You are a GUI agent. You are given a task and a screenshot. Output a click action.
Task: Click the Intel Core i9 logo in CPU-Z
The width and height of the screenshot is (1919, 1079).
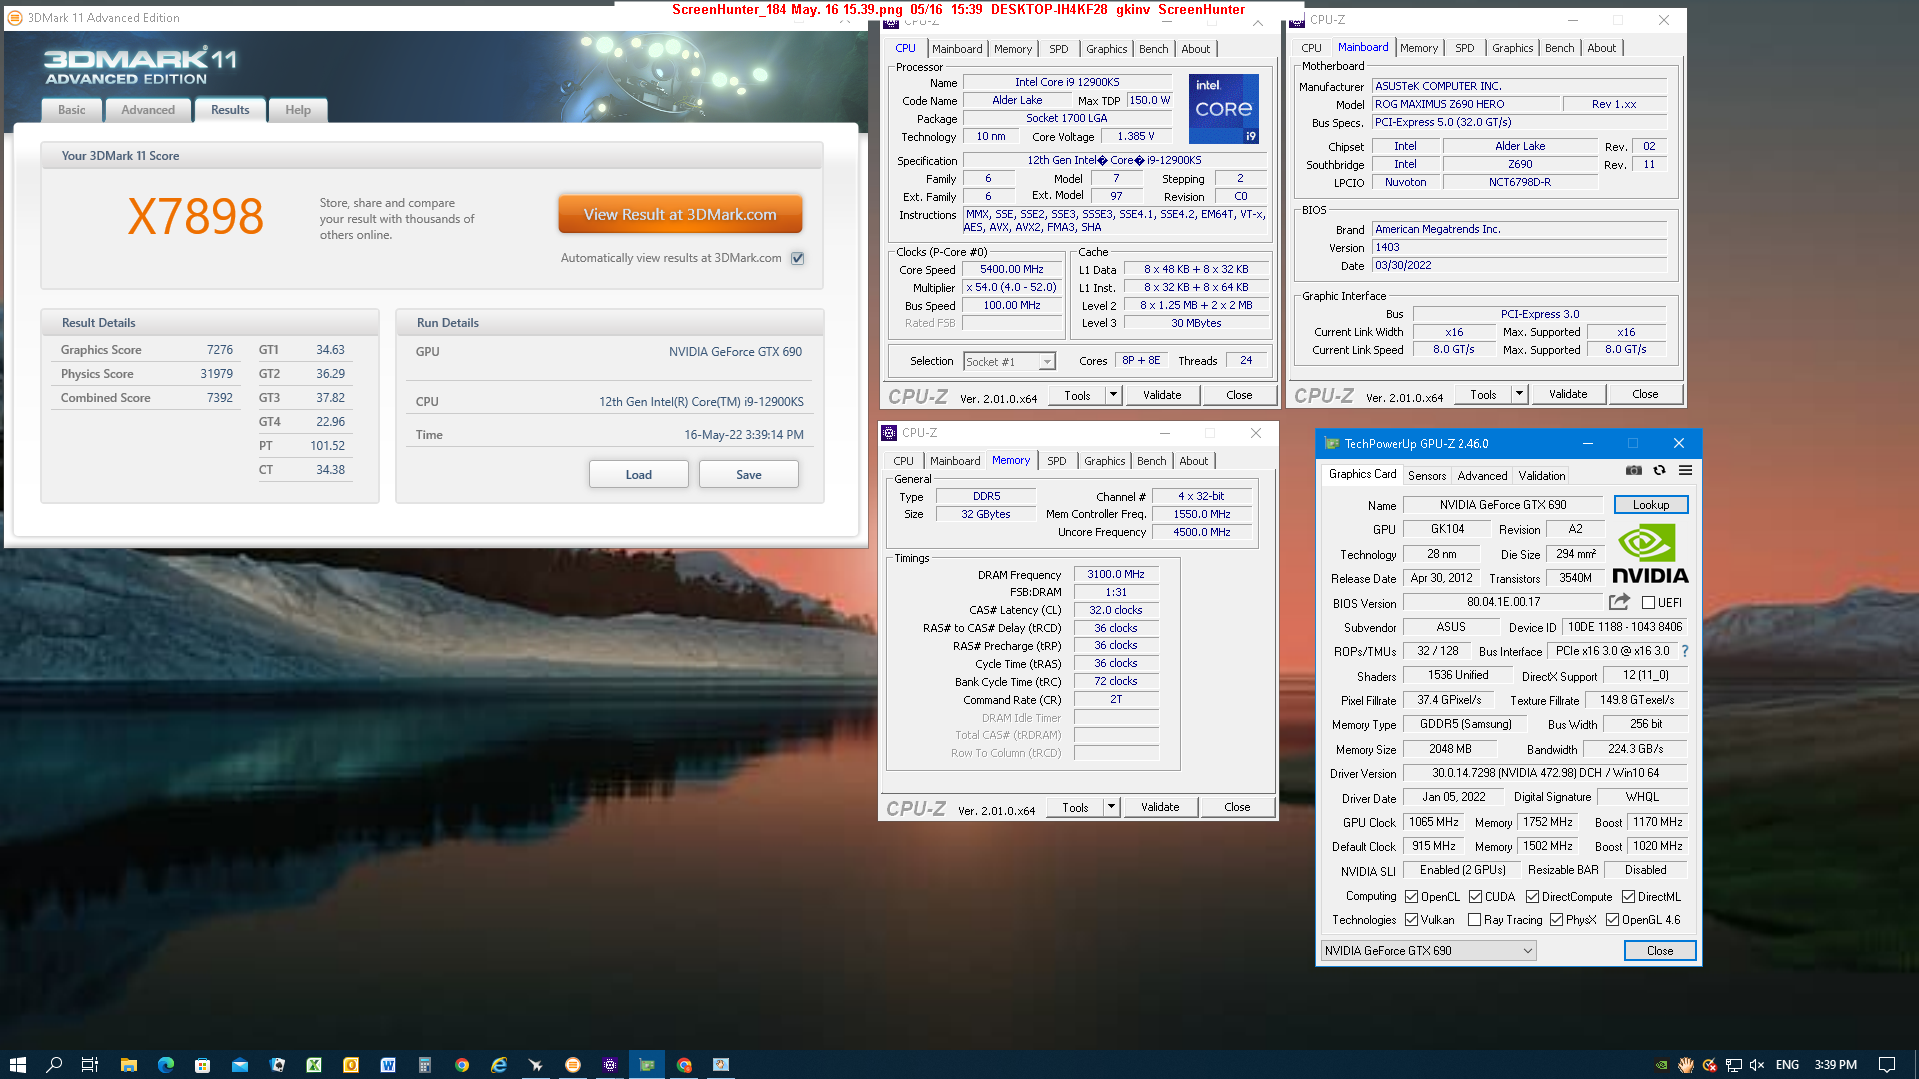pyautogui.click(x=1224, y=109)
